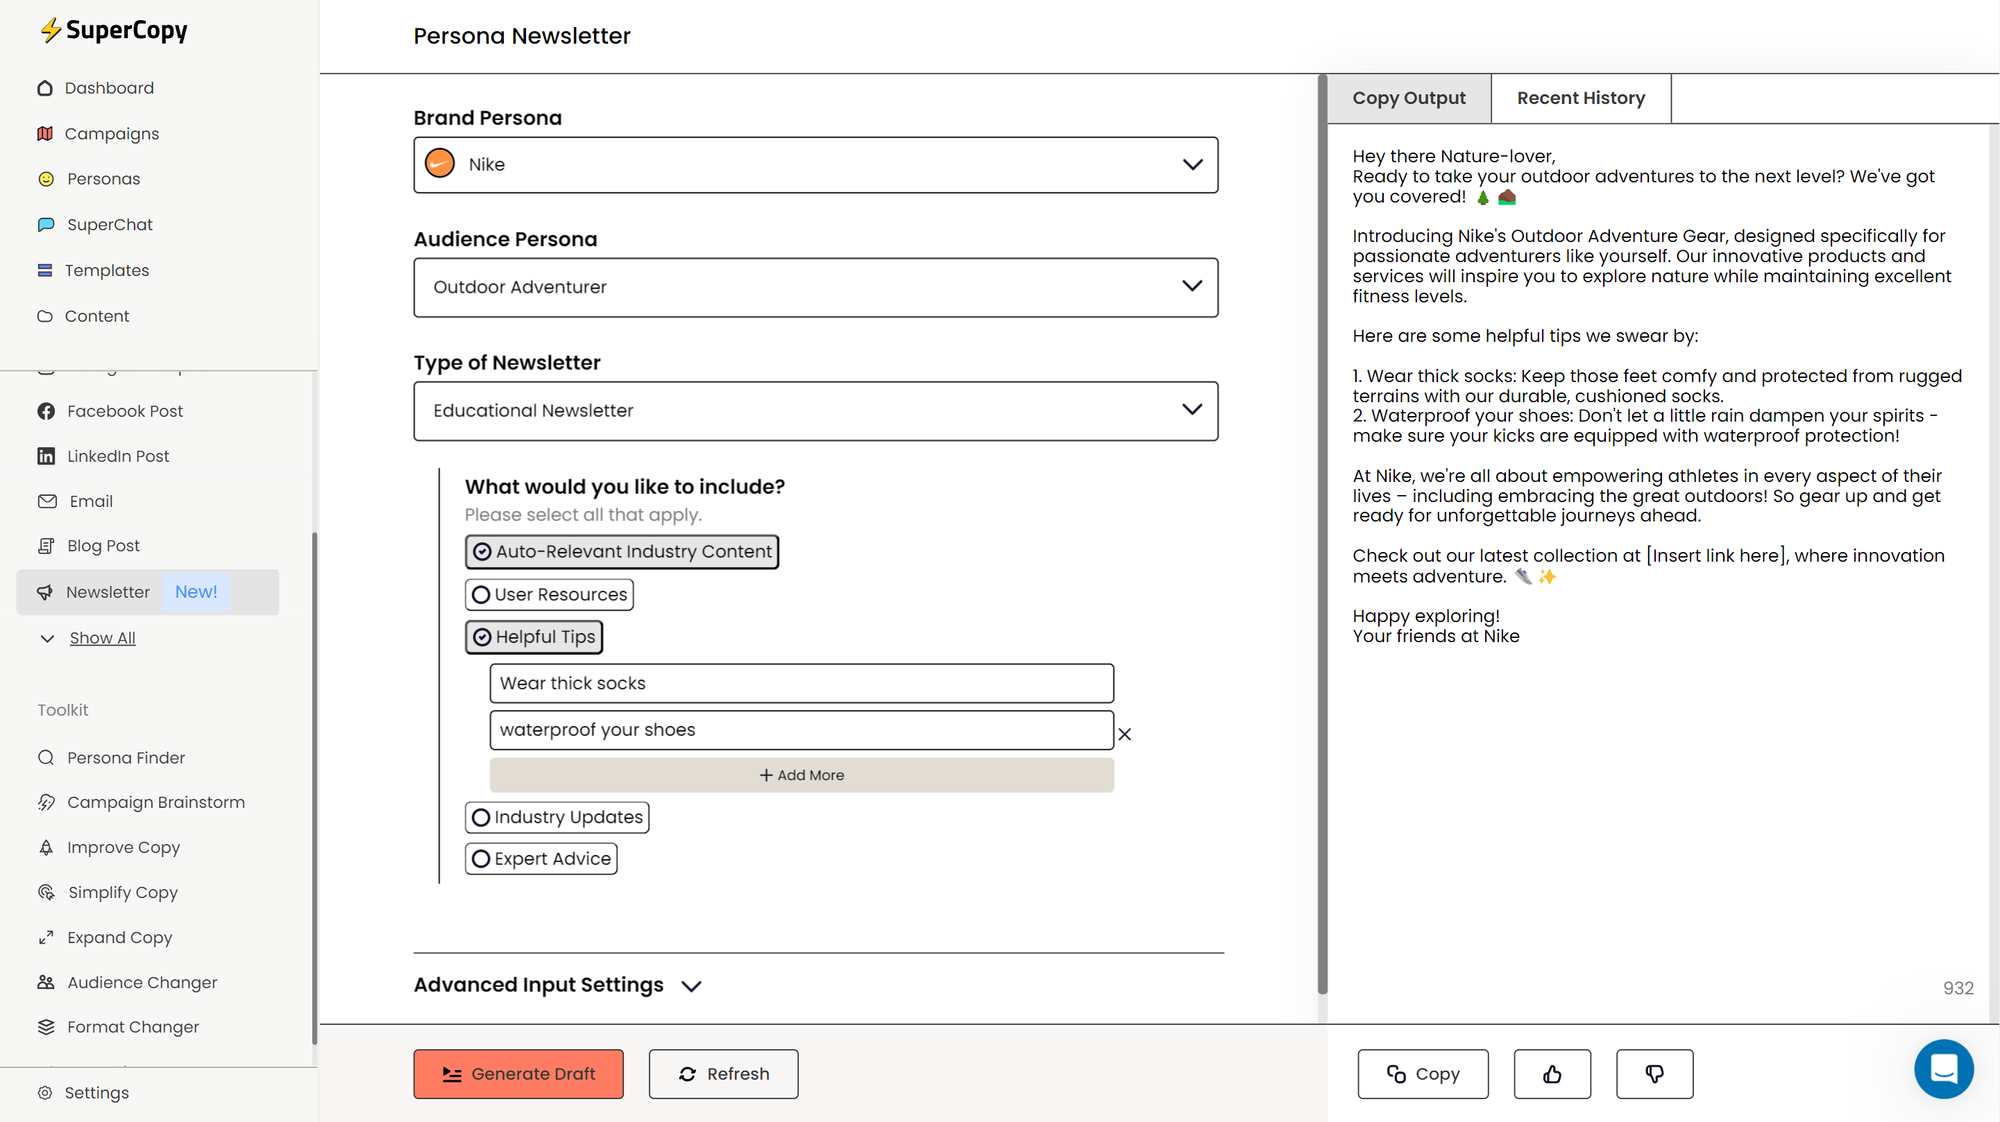
Task: Open the Dashboard section
Action: (x=110, y=88)
